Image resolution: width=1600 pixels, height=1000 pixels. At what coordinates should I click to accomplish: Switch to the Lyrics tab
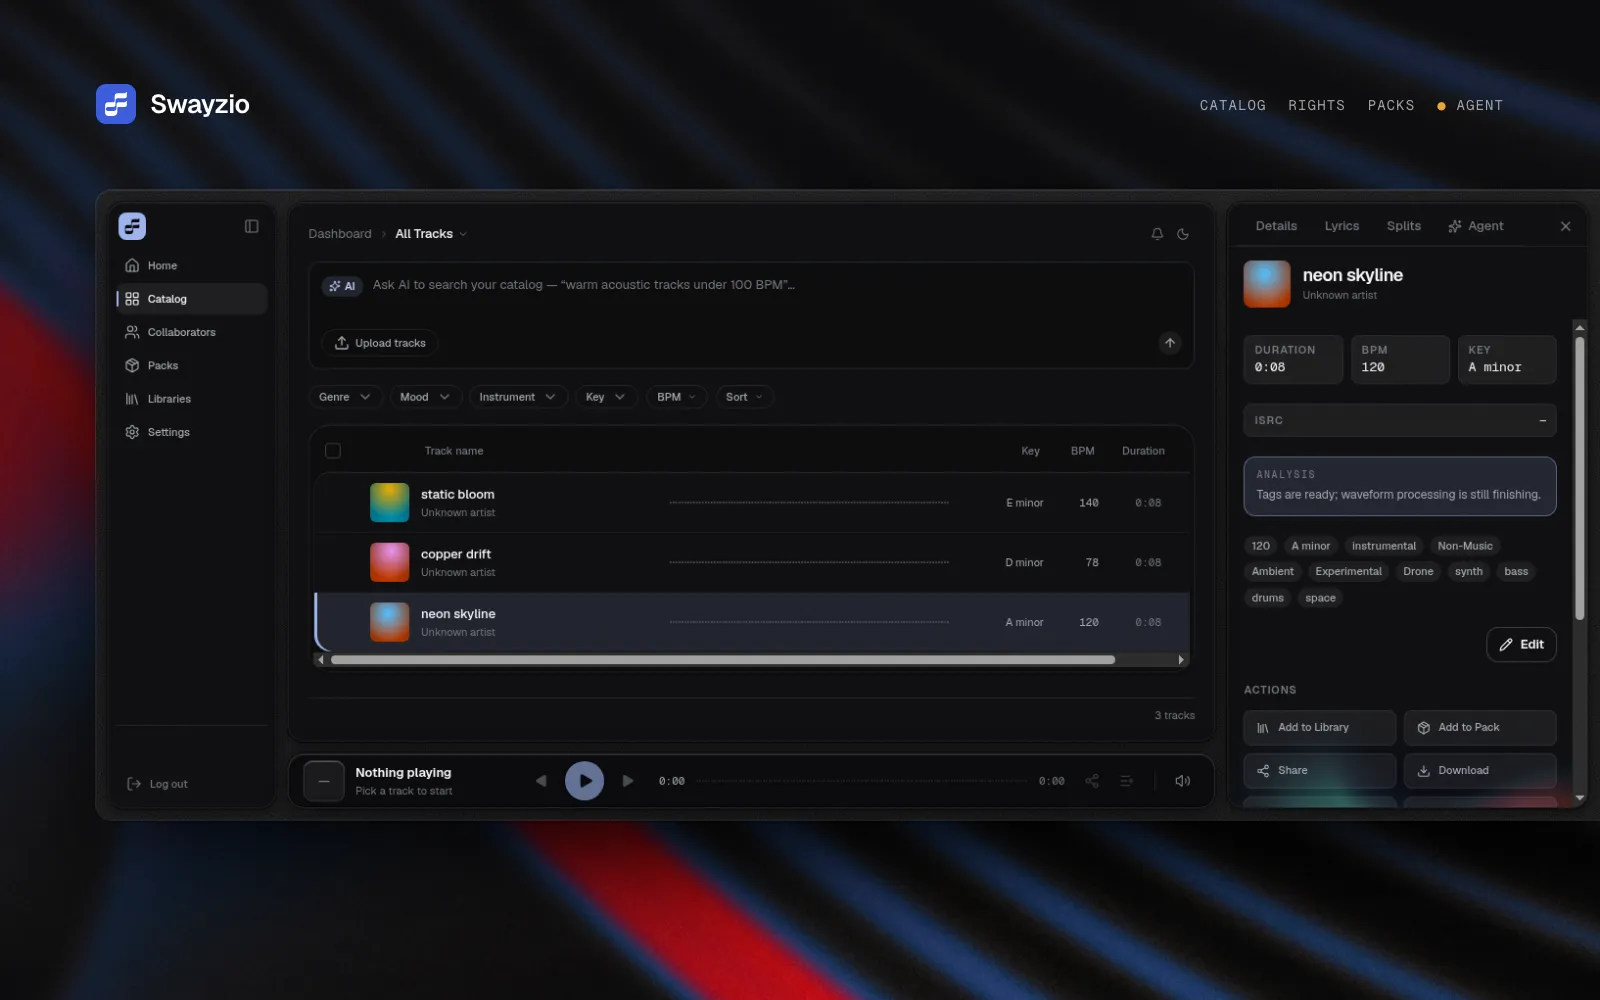pos(1342,226)
